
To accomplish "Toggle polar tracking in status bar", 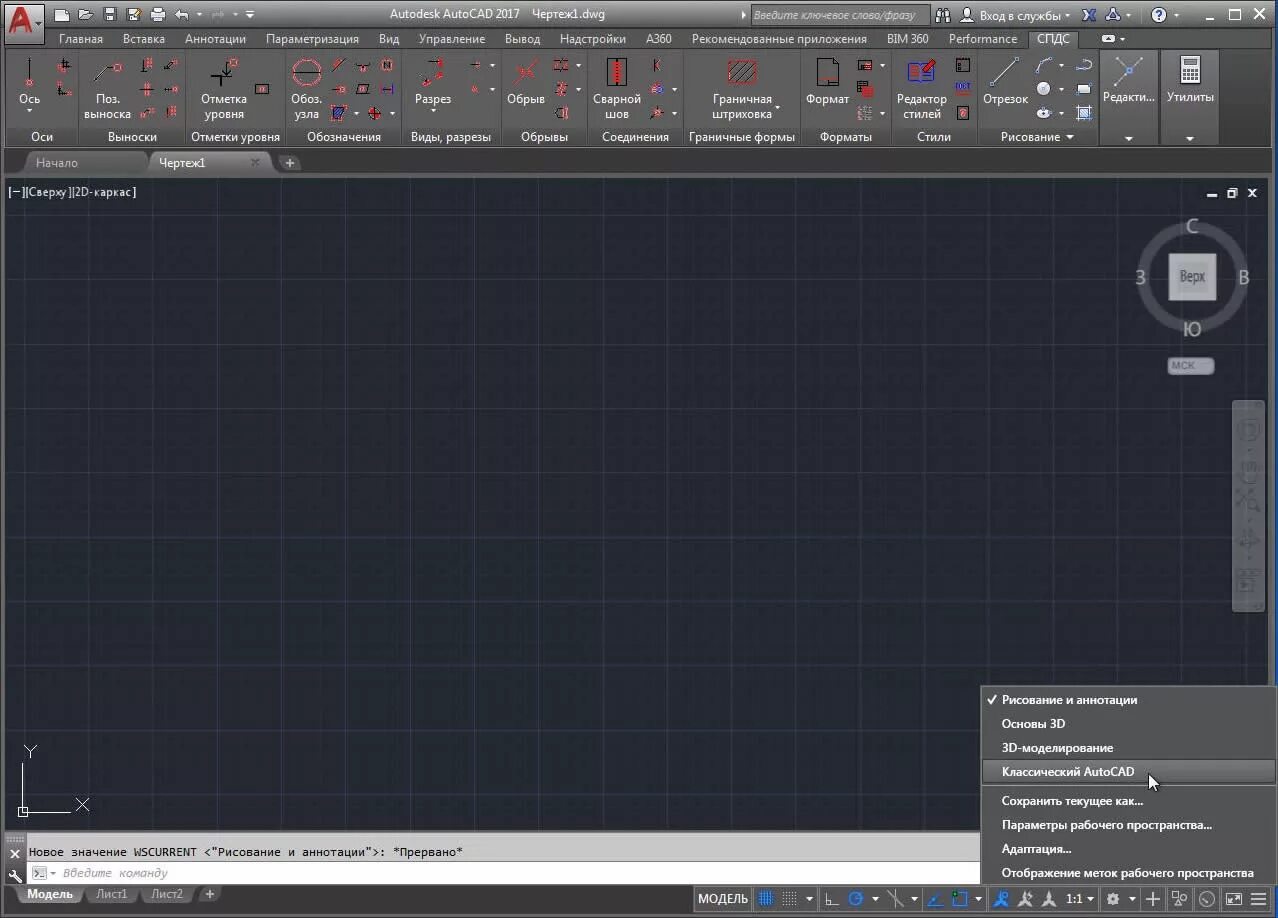I will tap(856, 899).
